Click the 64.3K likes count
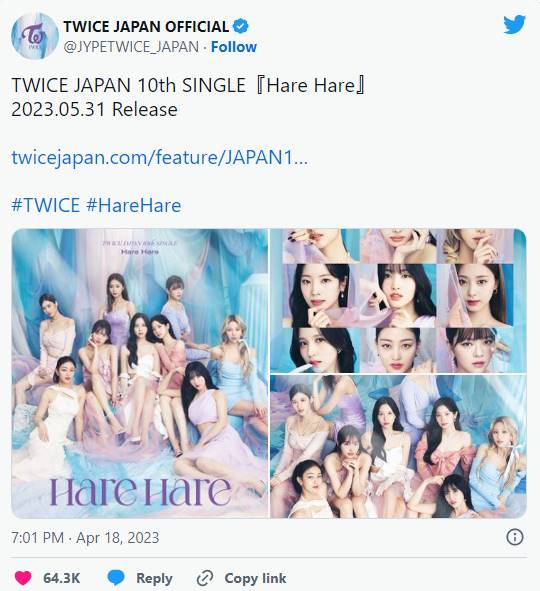The height and width of the screenshot is (591, 540). point(61,578)
